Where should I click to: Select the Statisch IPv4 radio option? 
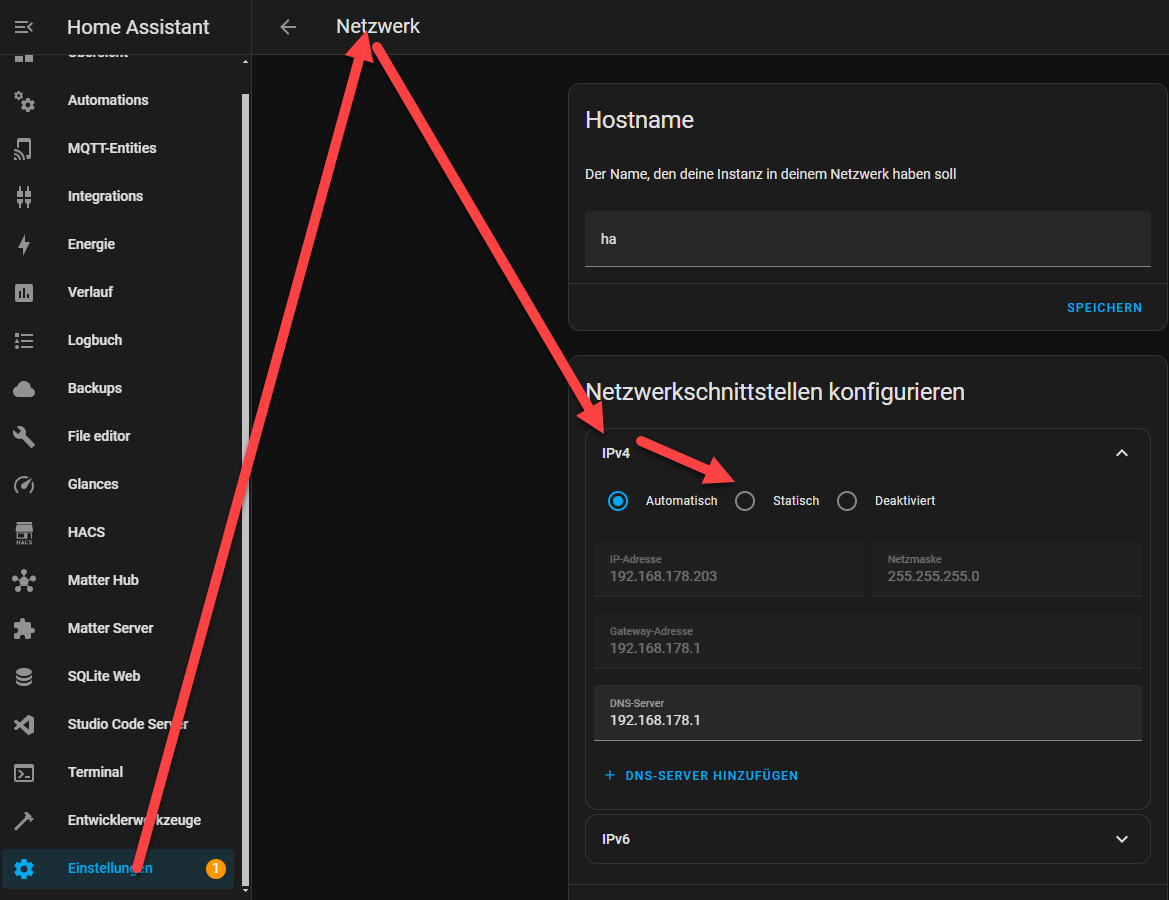point(745,501)
